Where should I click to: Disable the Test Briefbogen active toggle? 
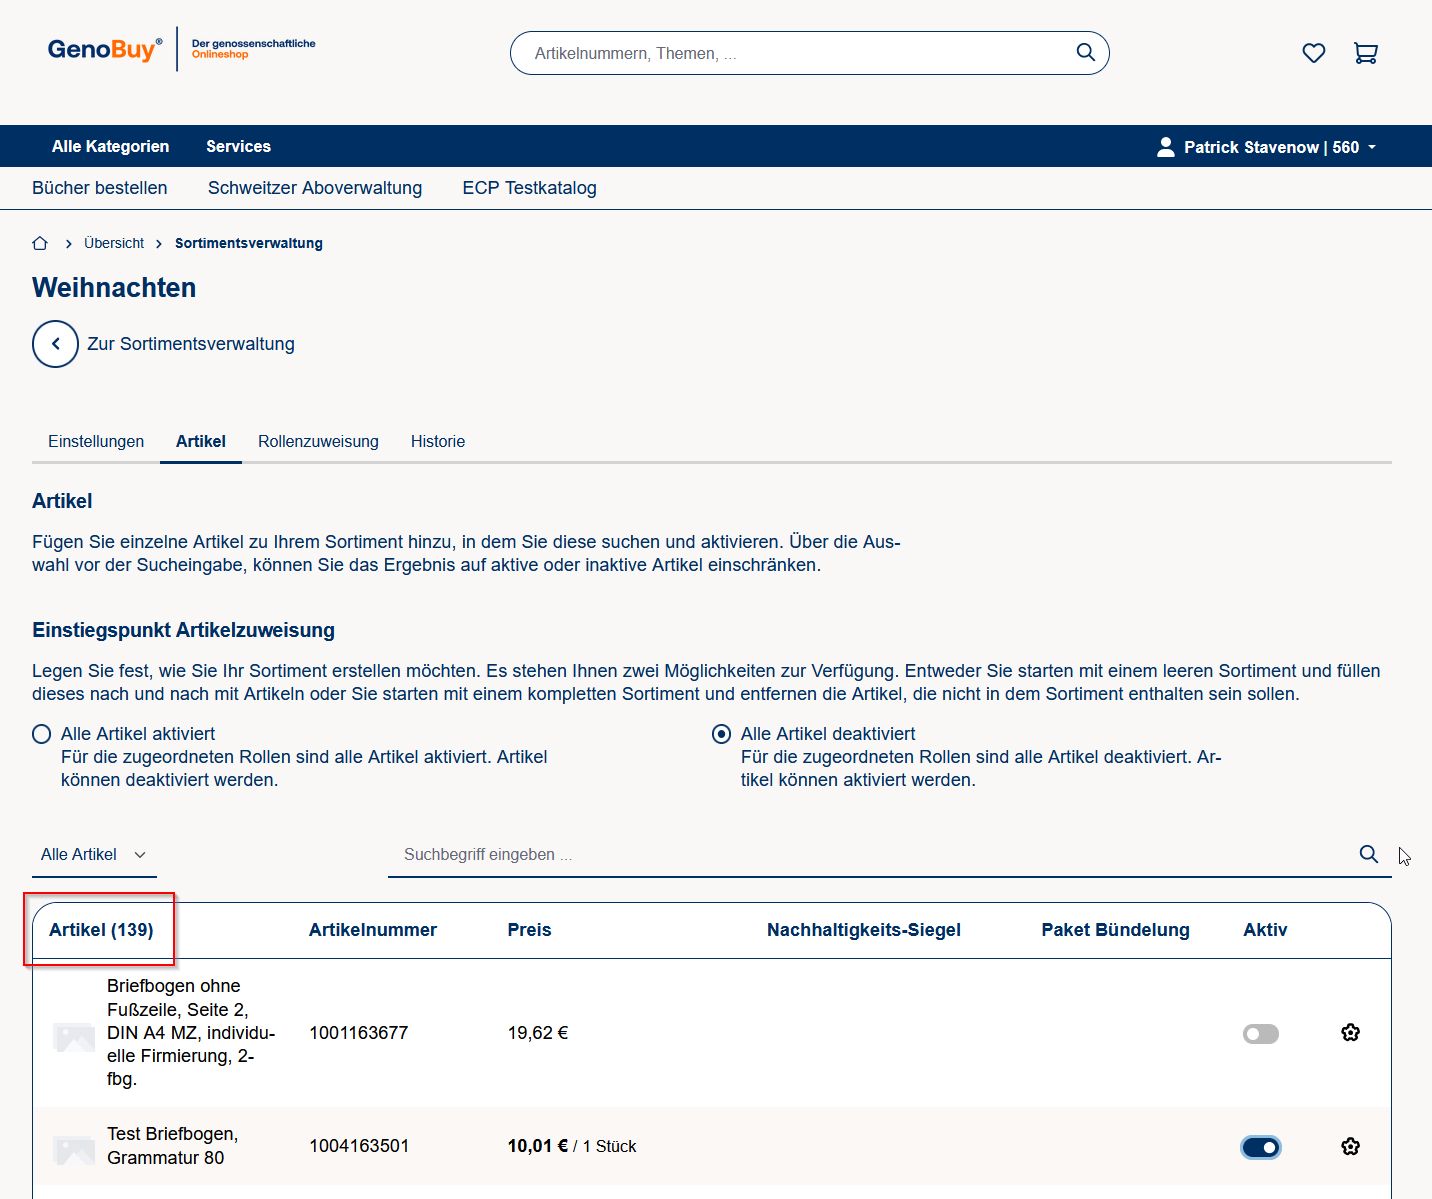(x=1260, y=1147)
